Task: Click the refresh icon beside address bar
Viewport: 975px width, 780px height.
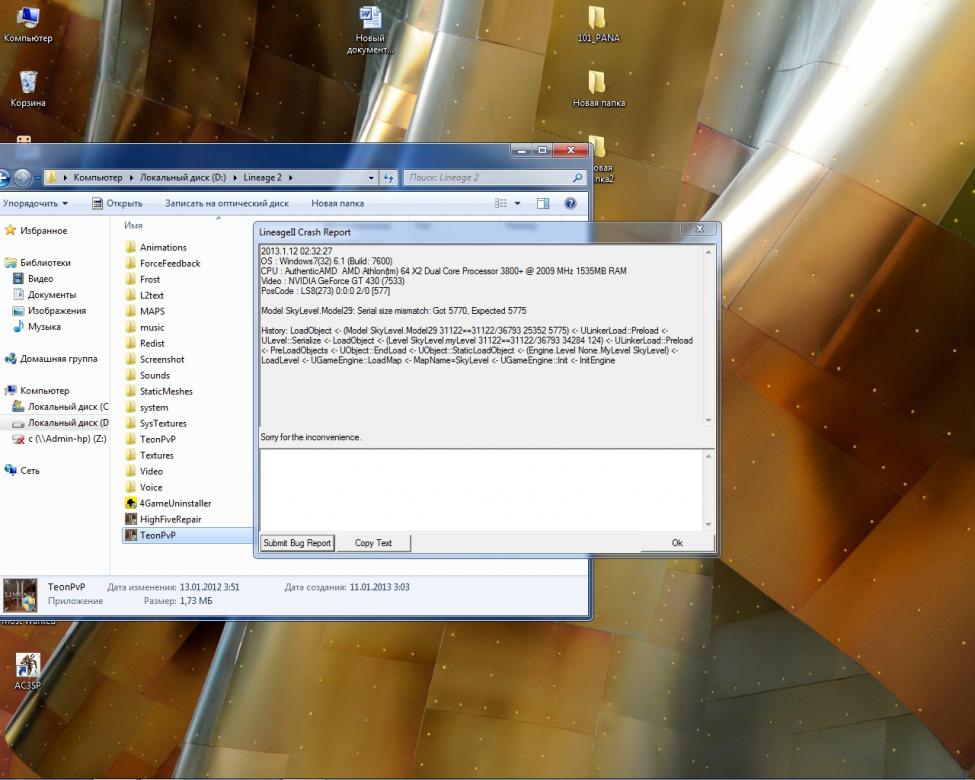Action: 388,178
